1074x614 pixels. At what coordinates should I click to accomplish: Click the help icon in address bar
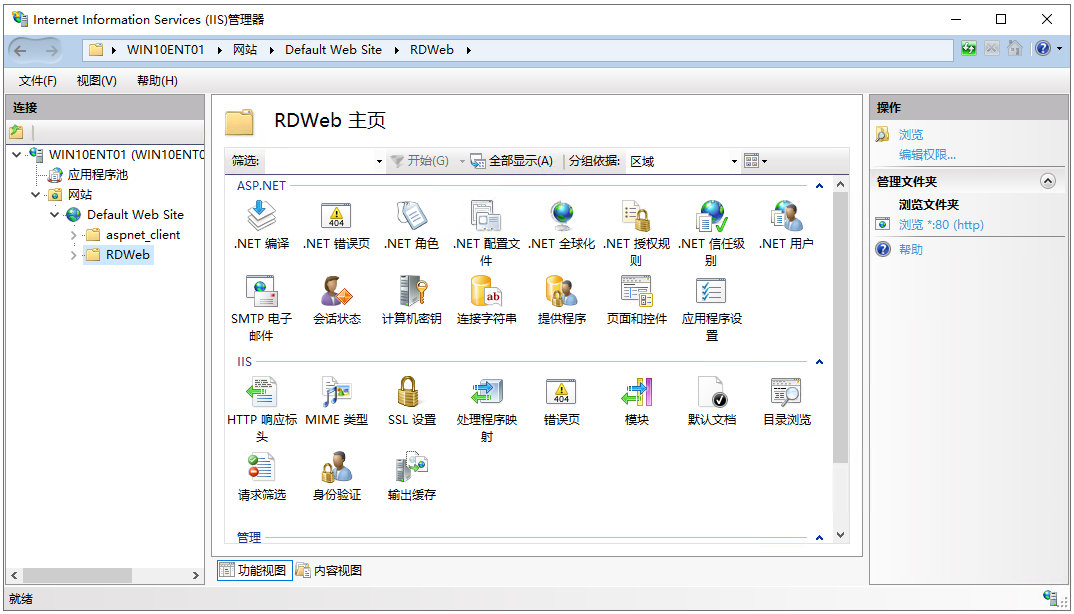click(x=1042, y=49)
